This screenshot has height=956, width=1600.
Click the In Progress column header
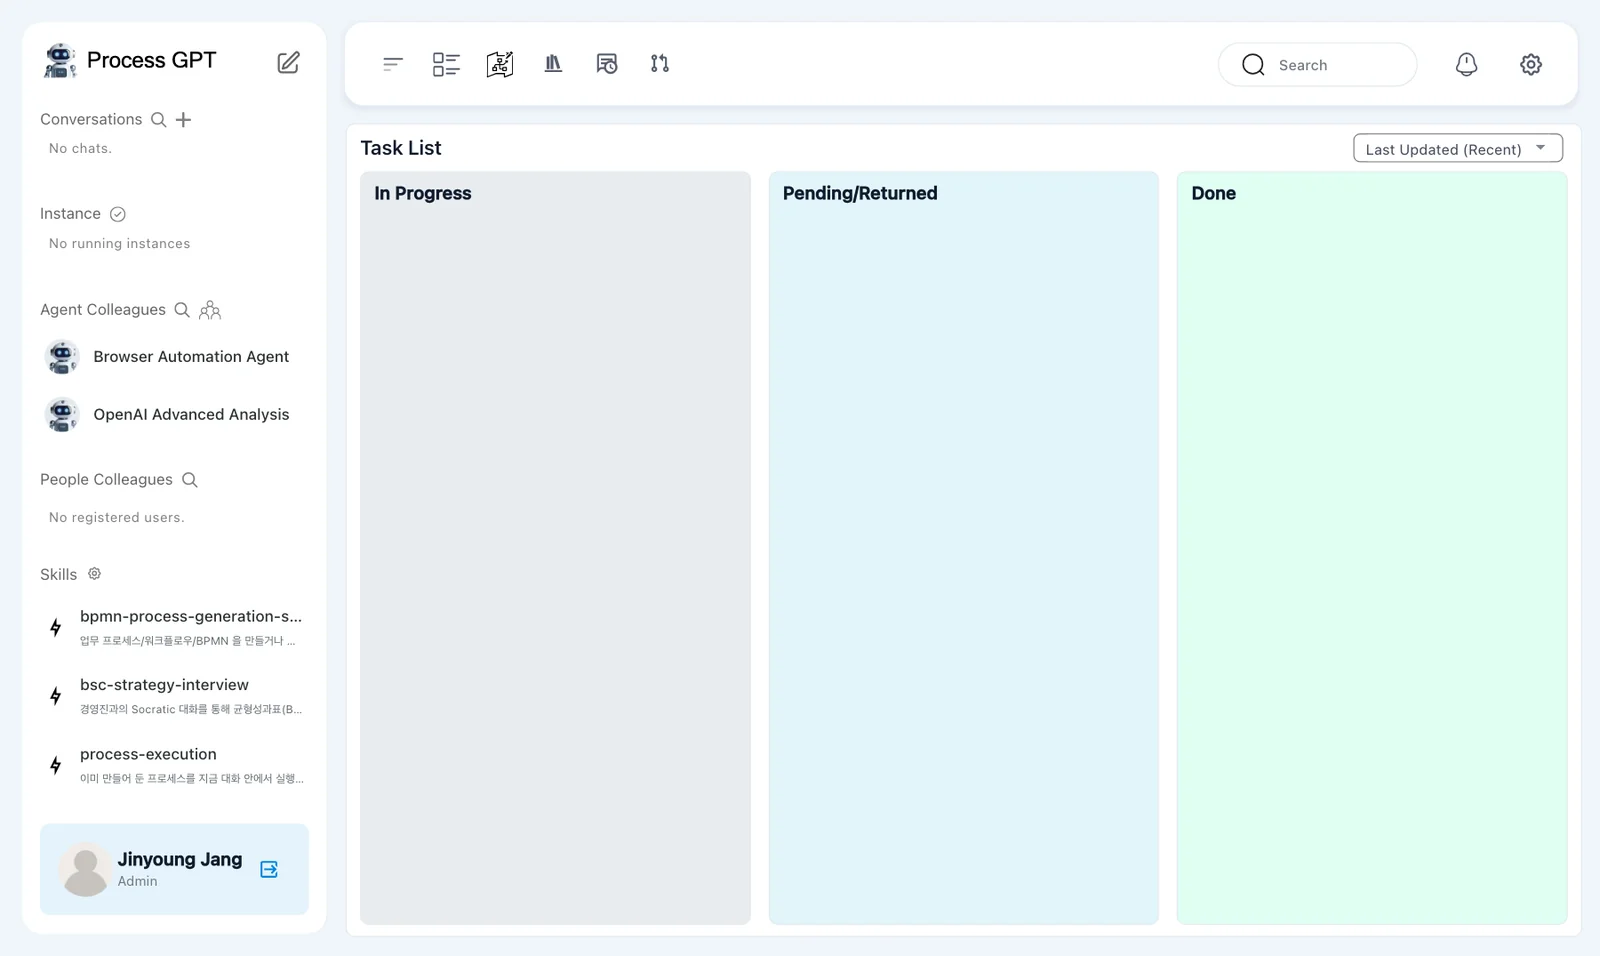[x=423, y=193]
